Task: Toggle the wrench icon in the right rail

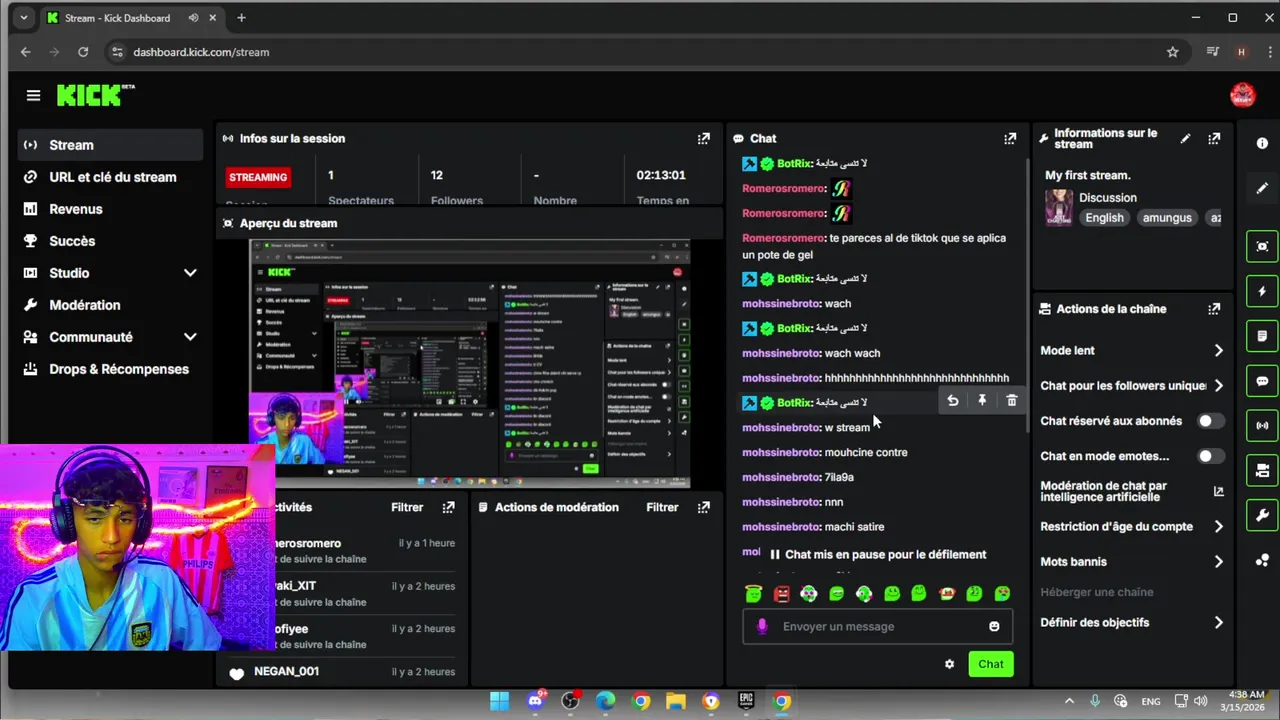Action: (1262, 515)
